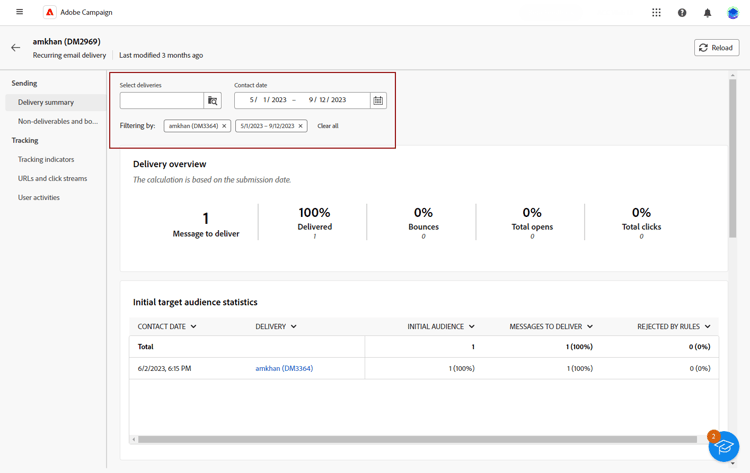Viewport: 750px width, 473px height.
Task: Expand the Initial Audience column dropdown
Action: click(x=472, y=326)
